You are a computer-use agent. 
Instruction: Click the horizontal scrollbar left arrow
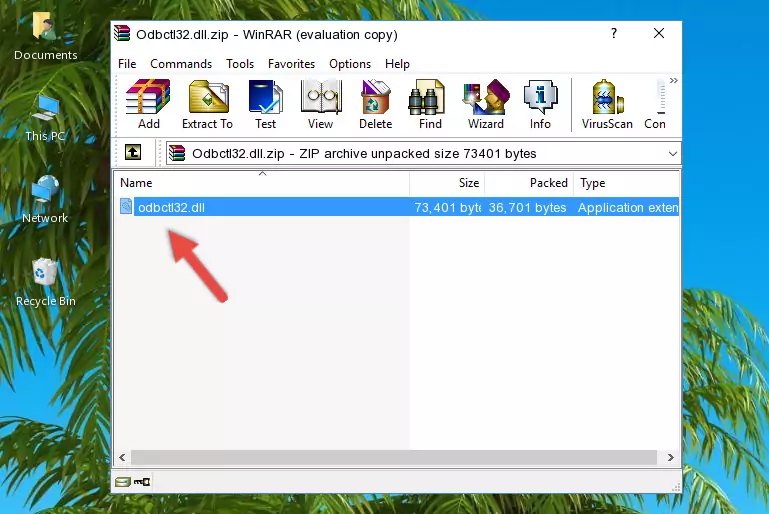[123, 457]
